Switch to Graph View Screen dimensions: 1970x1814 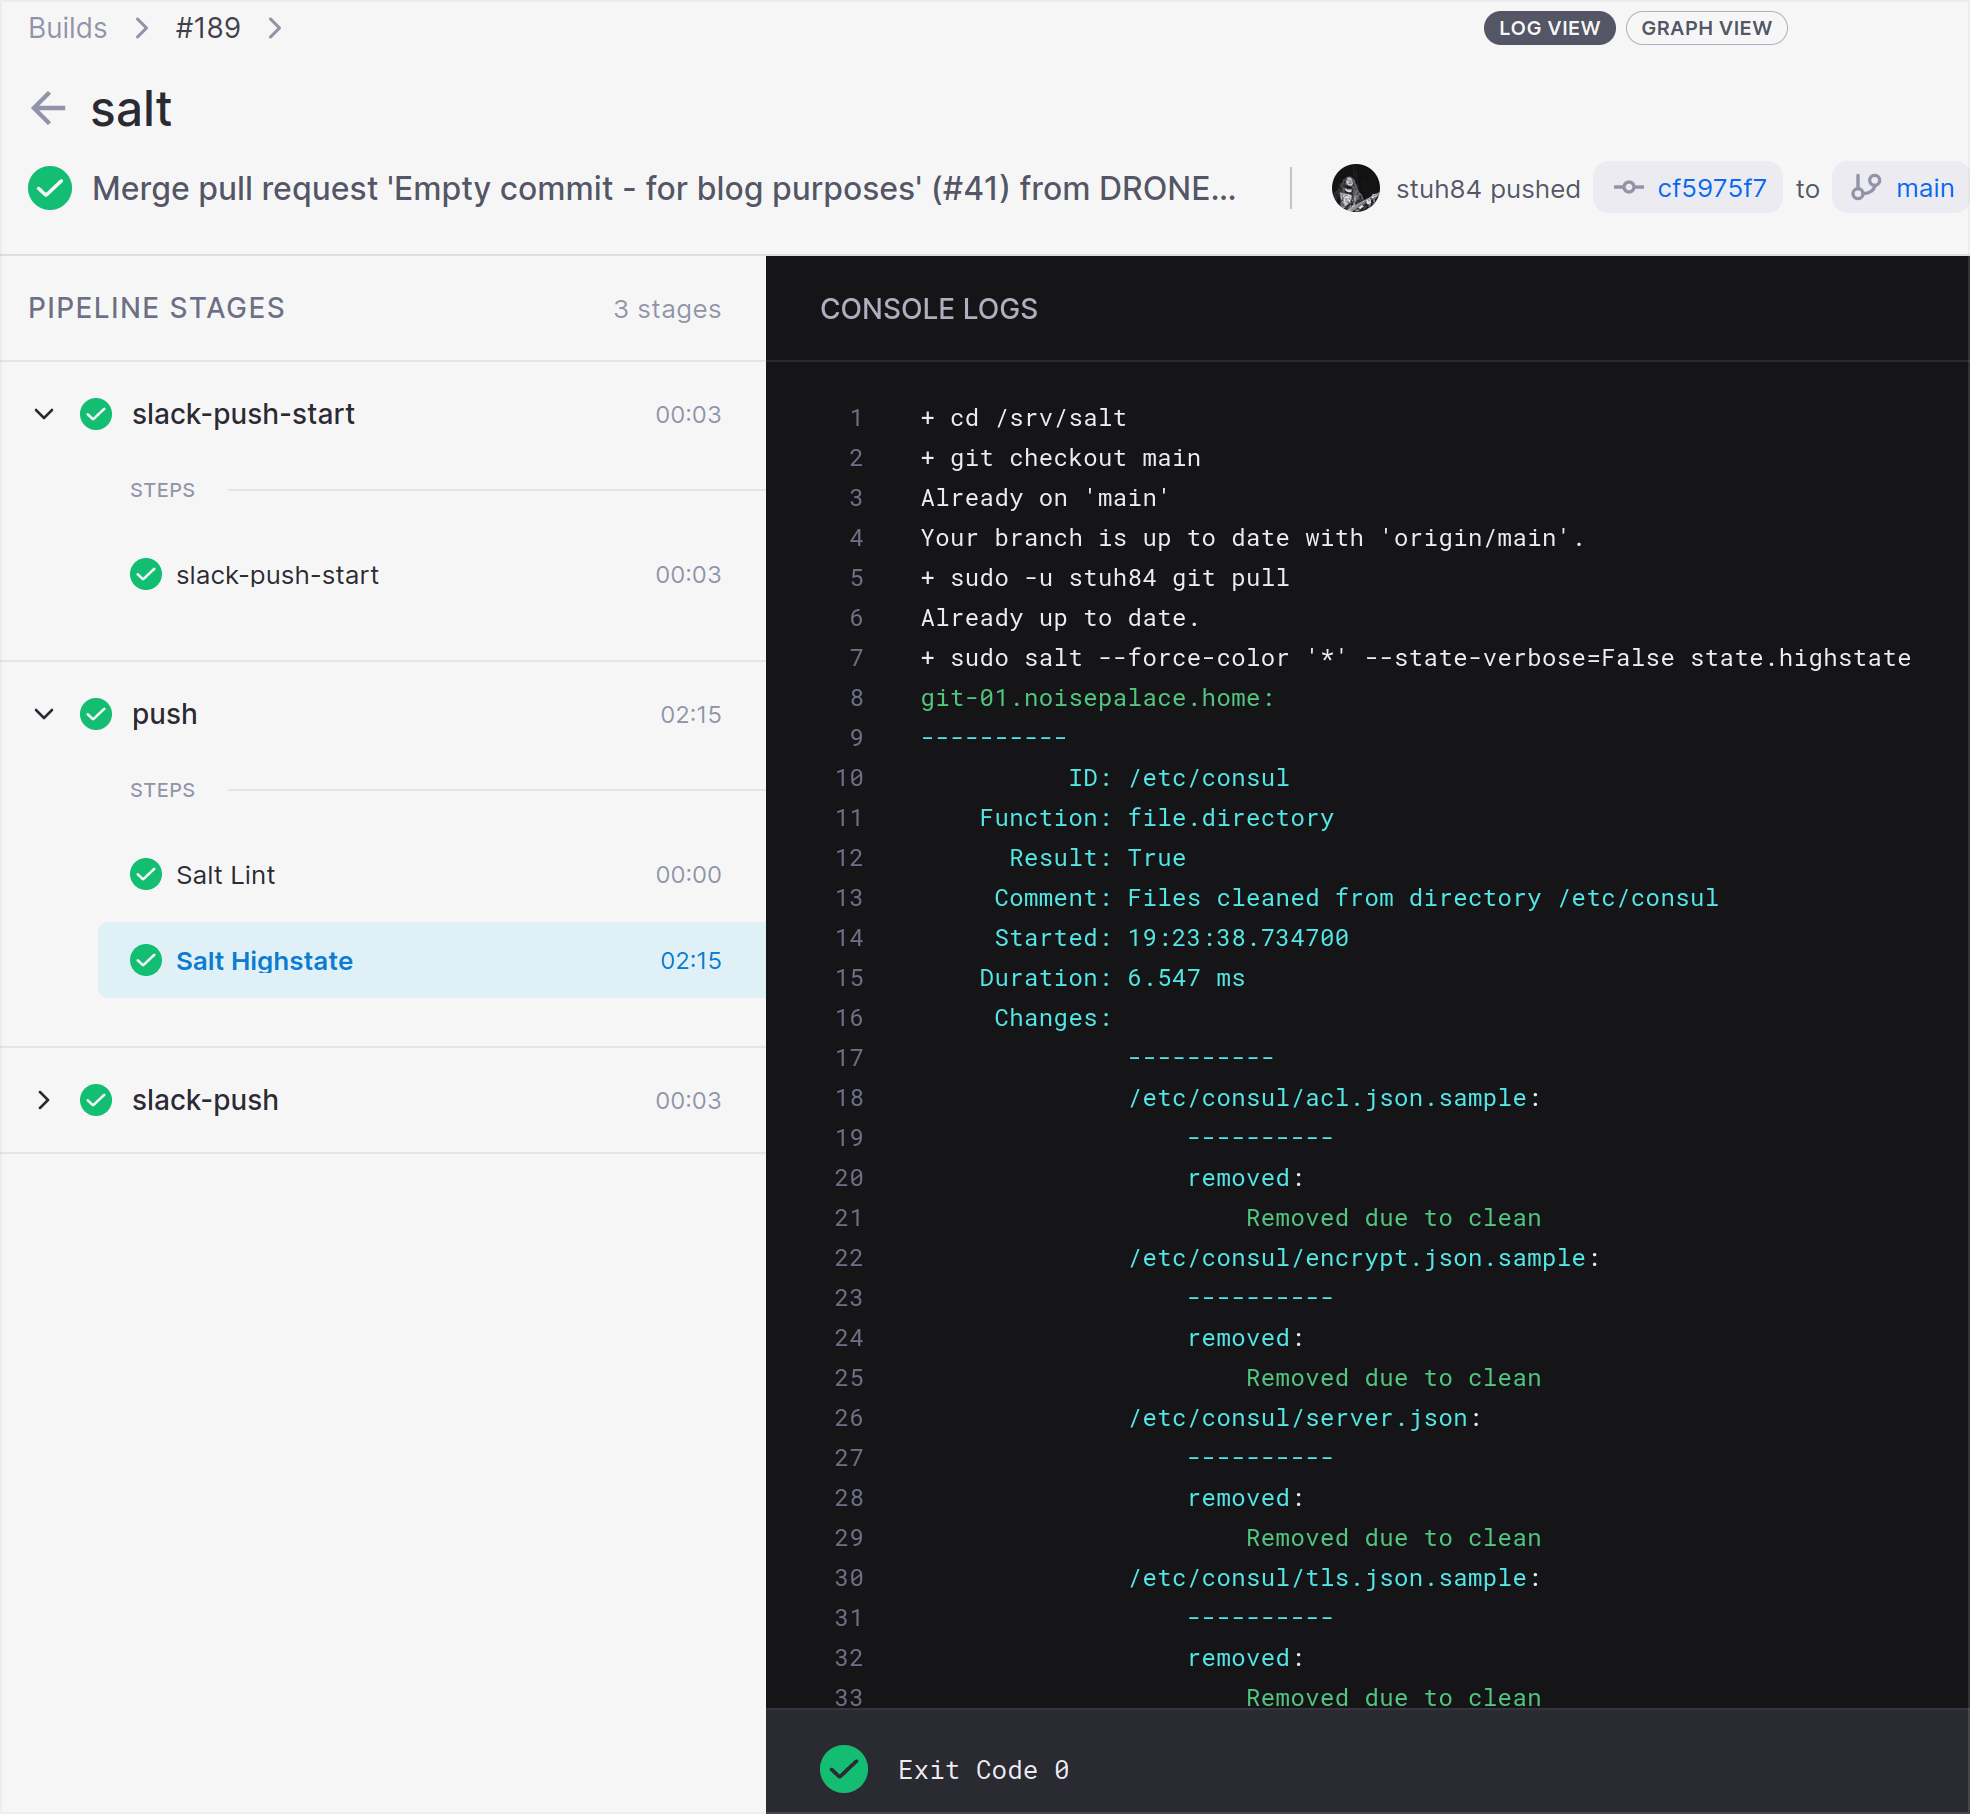coord(1706,28)
